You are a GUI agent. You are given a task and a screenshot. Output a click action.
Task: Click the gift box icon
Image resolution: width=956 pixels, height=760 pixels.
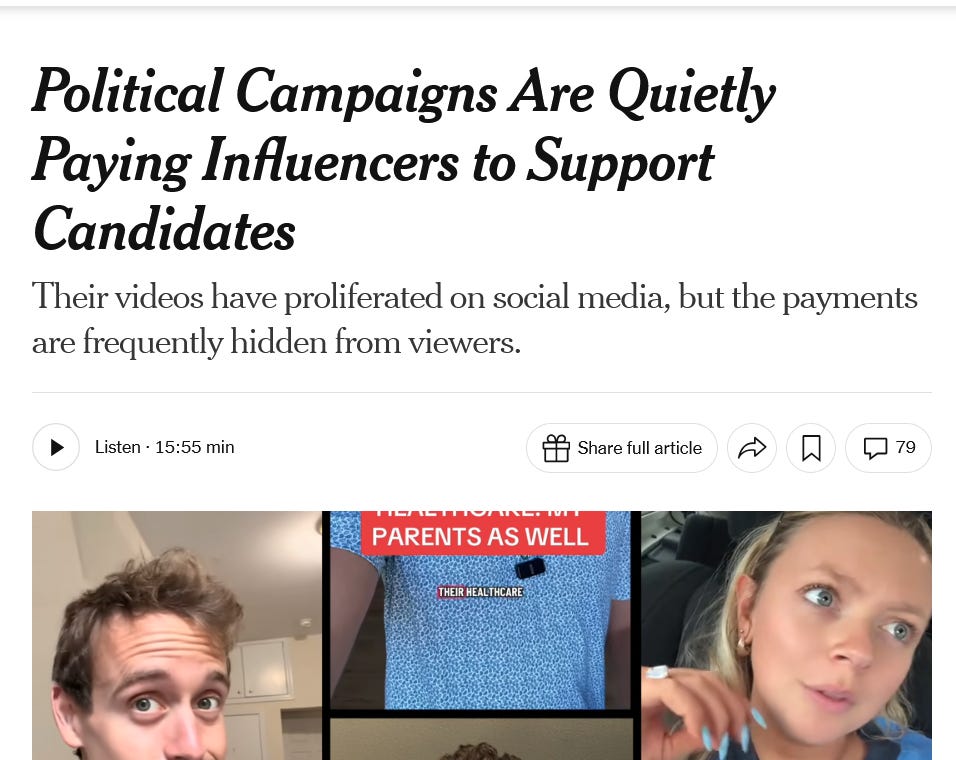pyautogui.click(x=556, y=448)
